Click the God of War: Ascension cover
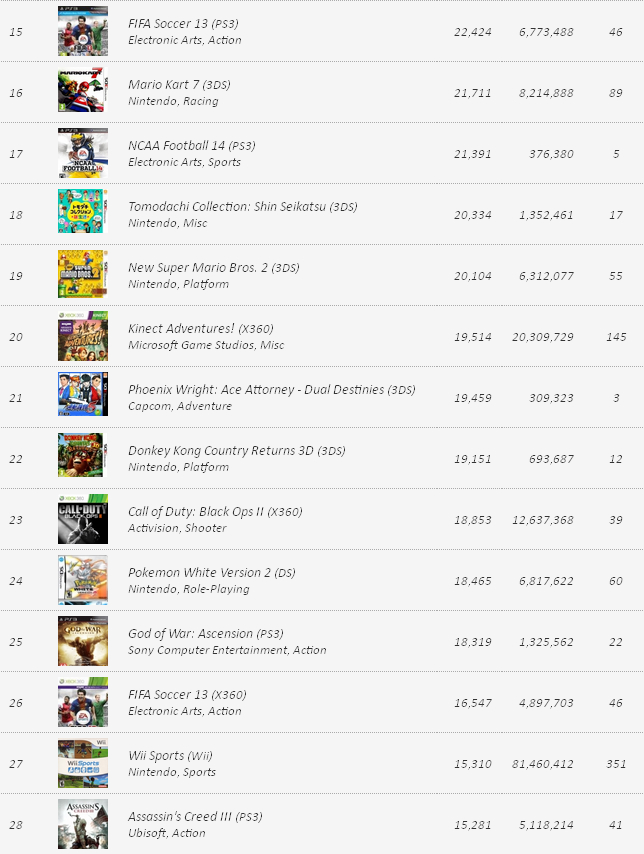Image resolution: width=644 pixels, height=854 pixels. (82, 641)
